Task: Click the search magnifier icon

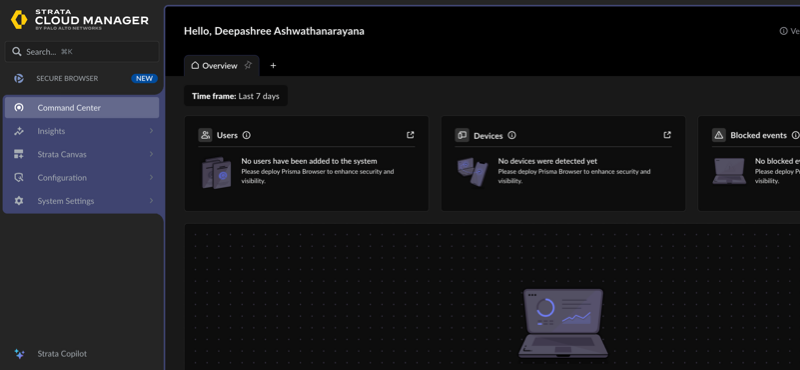Action: [x=17, y=52]
